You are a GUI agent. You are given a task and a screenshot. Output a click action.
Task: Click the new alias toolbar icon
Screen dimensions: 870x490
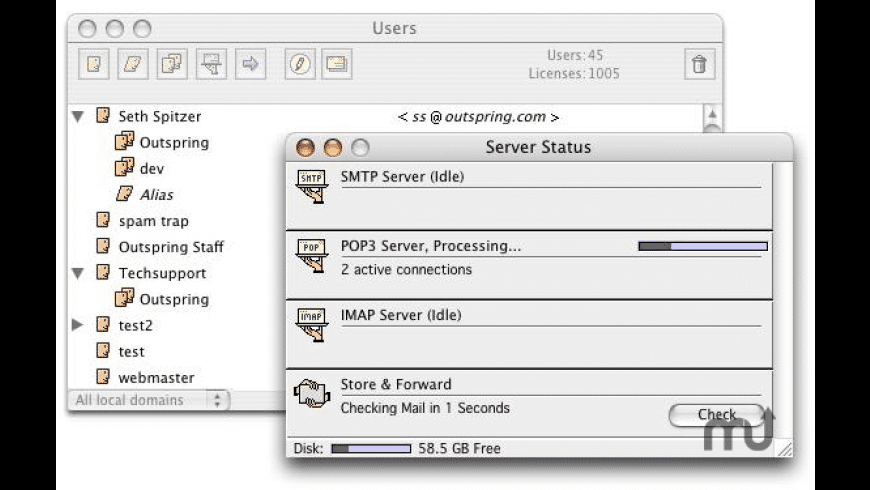pyautogui.click(x=133, y=64)
